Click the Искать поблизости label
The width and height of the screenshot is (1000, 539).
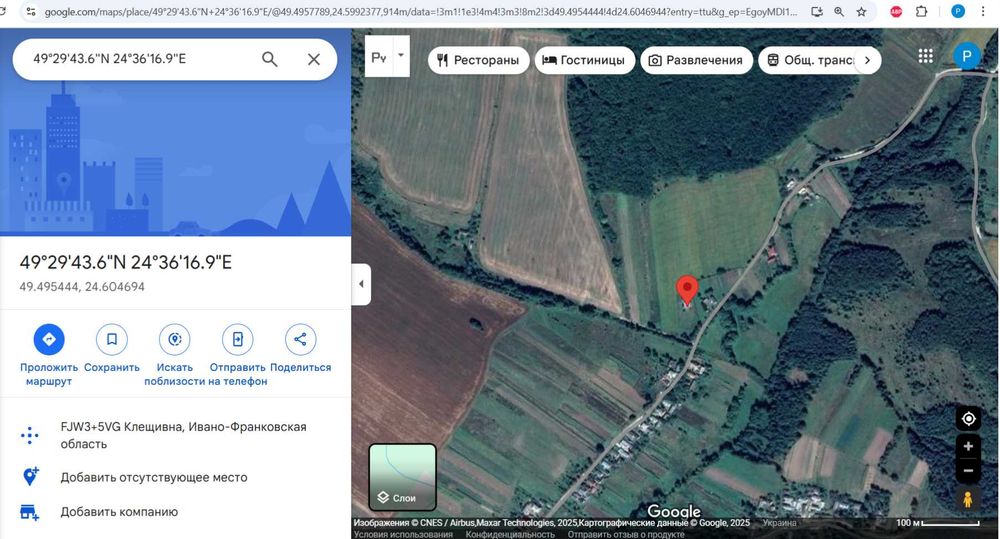175,374
